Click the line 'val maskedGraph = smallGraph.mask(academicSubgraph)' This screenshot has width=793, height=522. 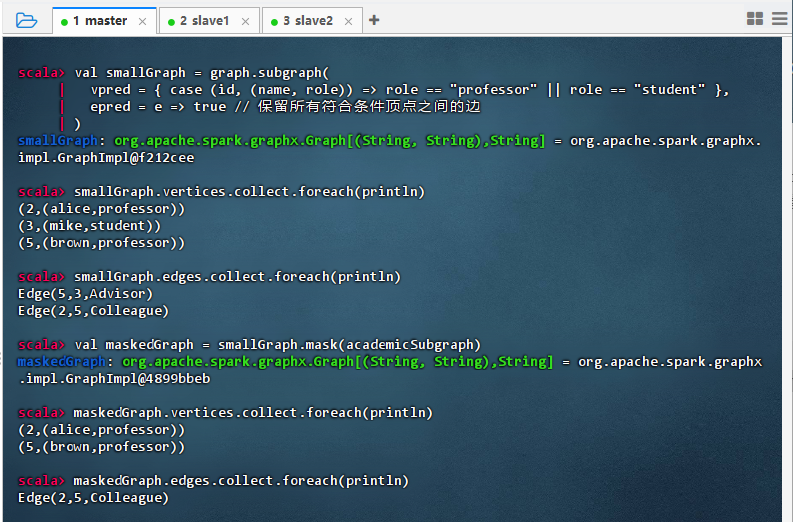point(277,345)
